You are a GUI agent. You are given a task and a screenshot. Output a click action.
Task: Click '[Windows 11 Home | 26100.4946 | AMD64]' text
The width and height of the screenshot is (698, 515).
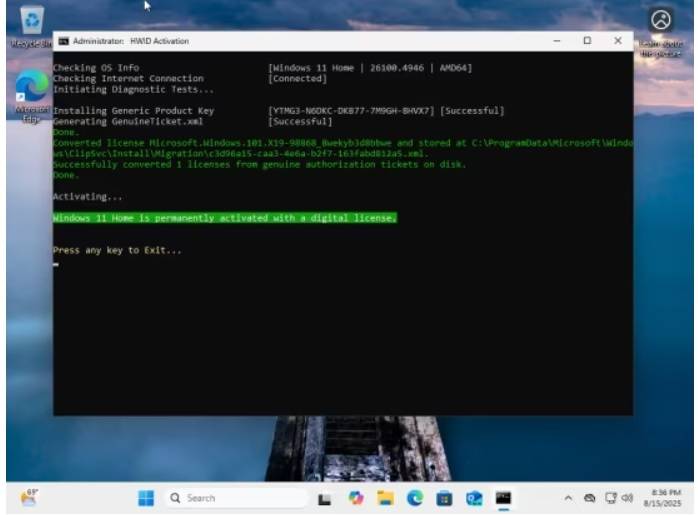click(370, 68)
